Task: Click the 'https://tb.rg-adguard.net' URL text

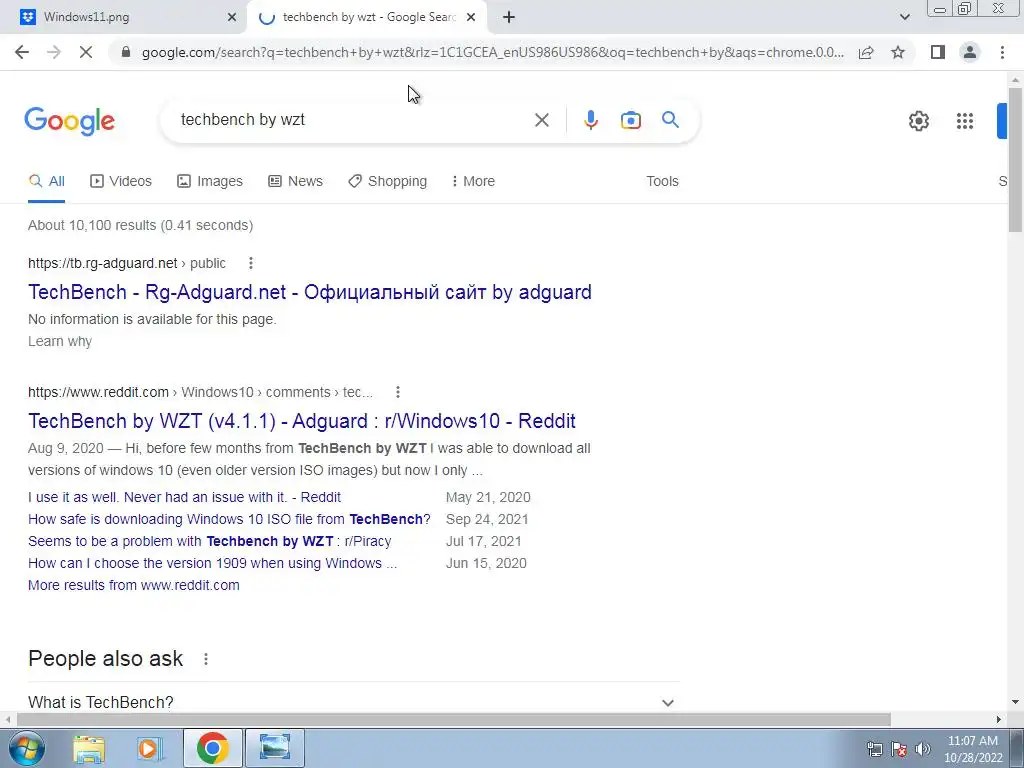Action: (x=103, y=263)
